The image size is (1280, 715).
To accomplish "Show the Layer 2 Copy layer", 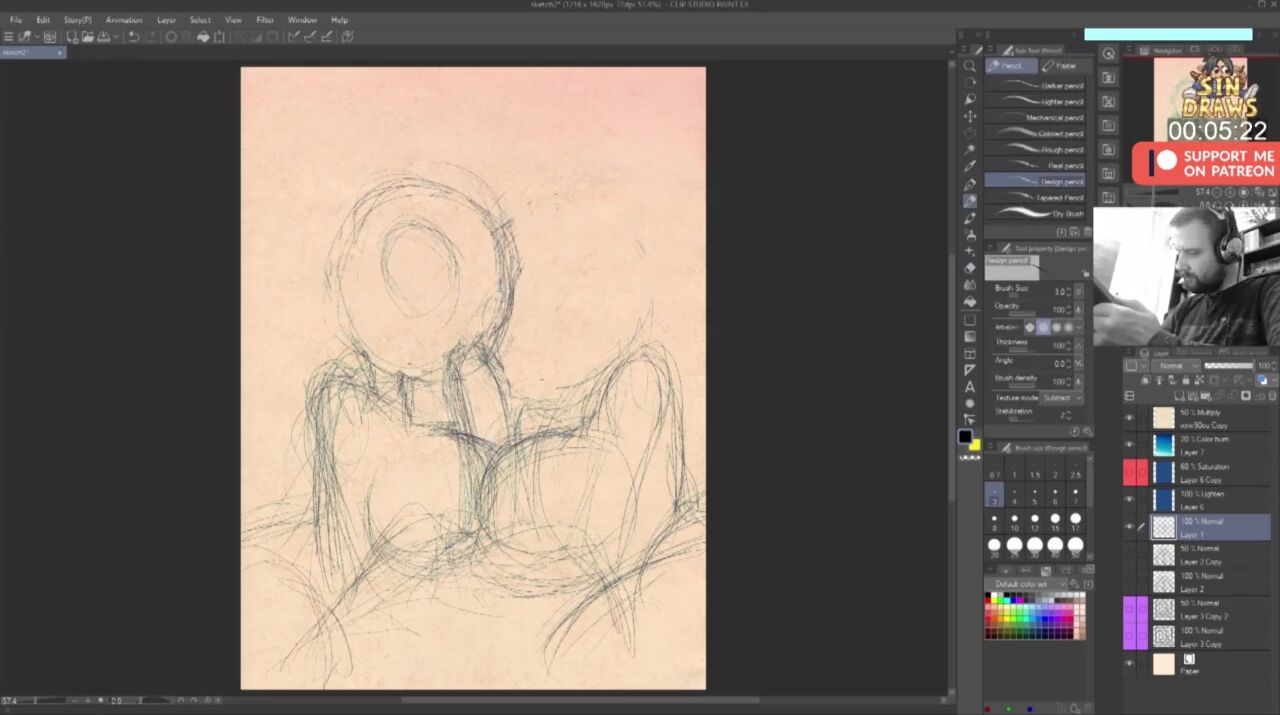I will (x=1129, y=555).
